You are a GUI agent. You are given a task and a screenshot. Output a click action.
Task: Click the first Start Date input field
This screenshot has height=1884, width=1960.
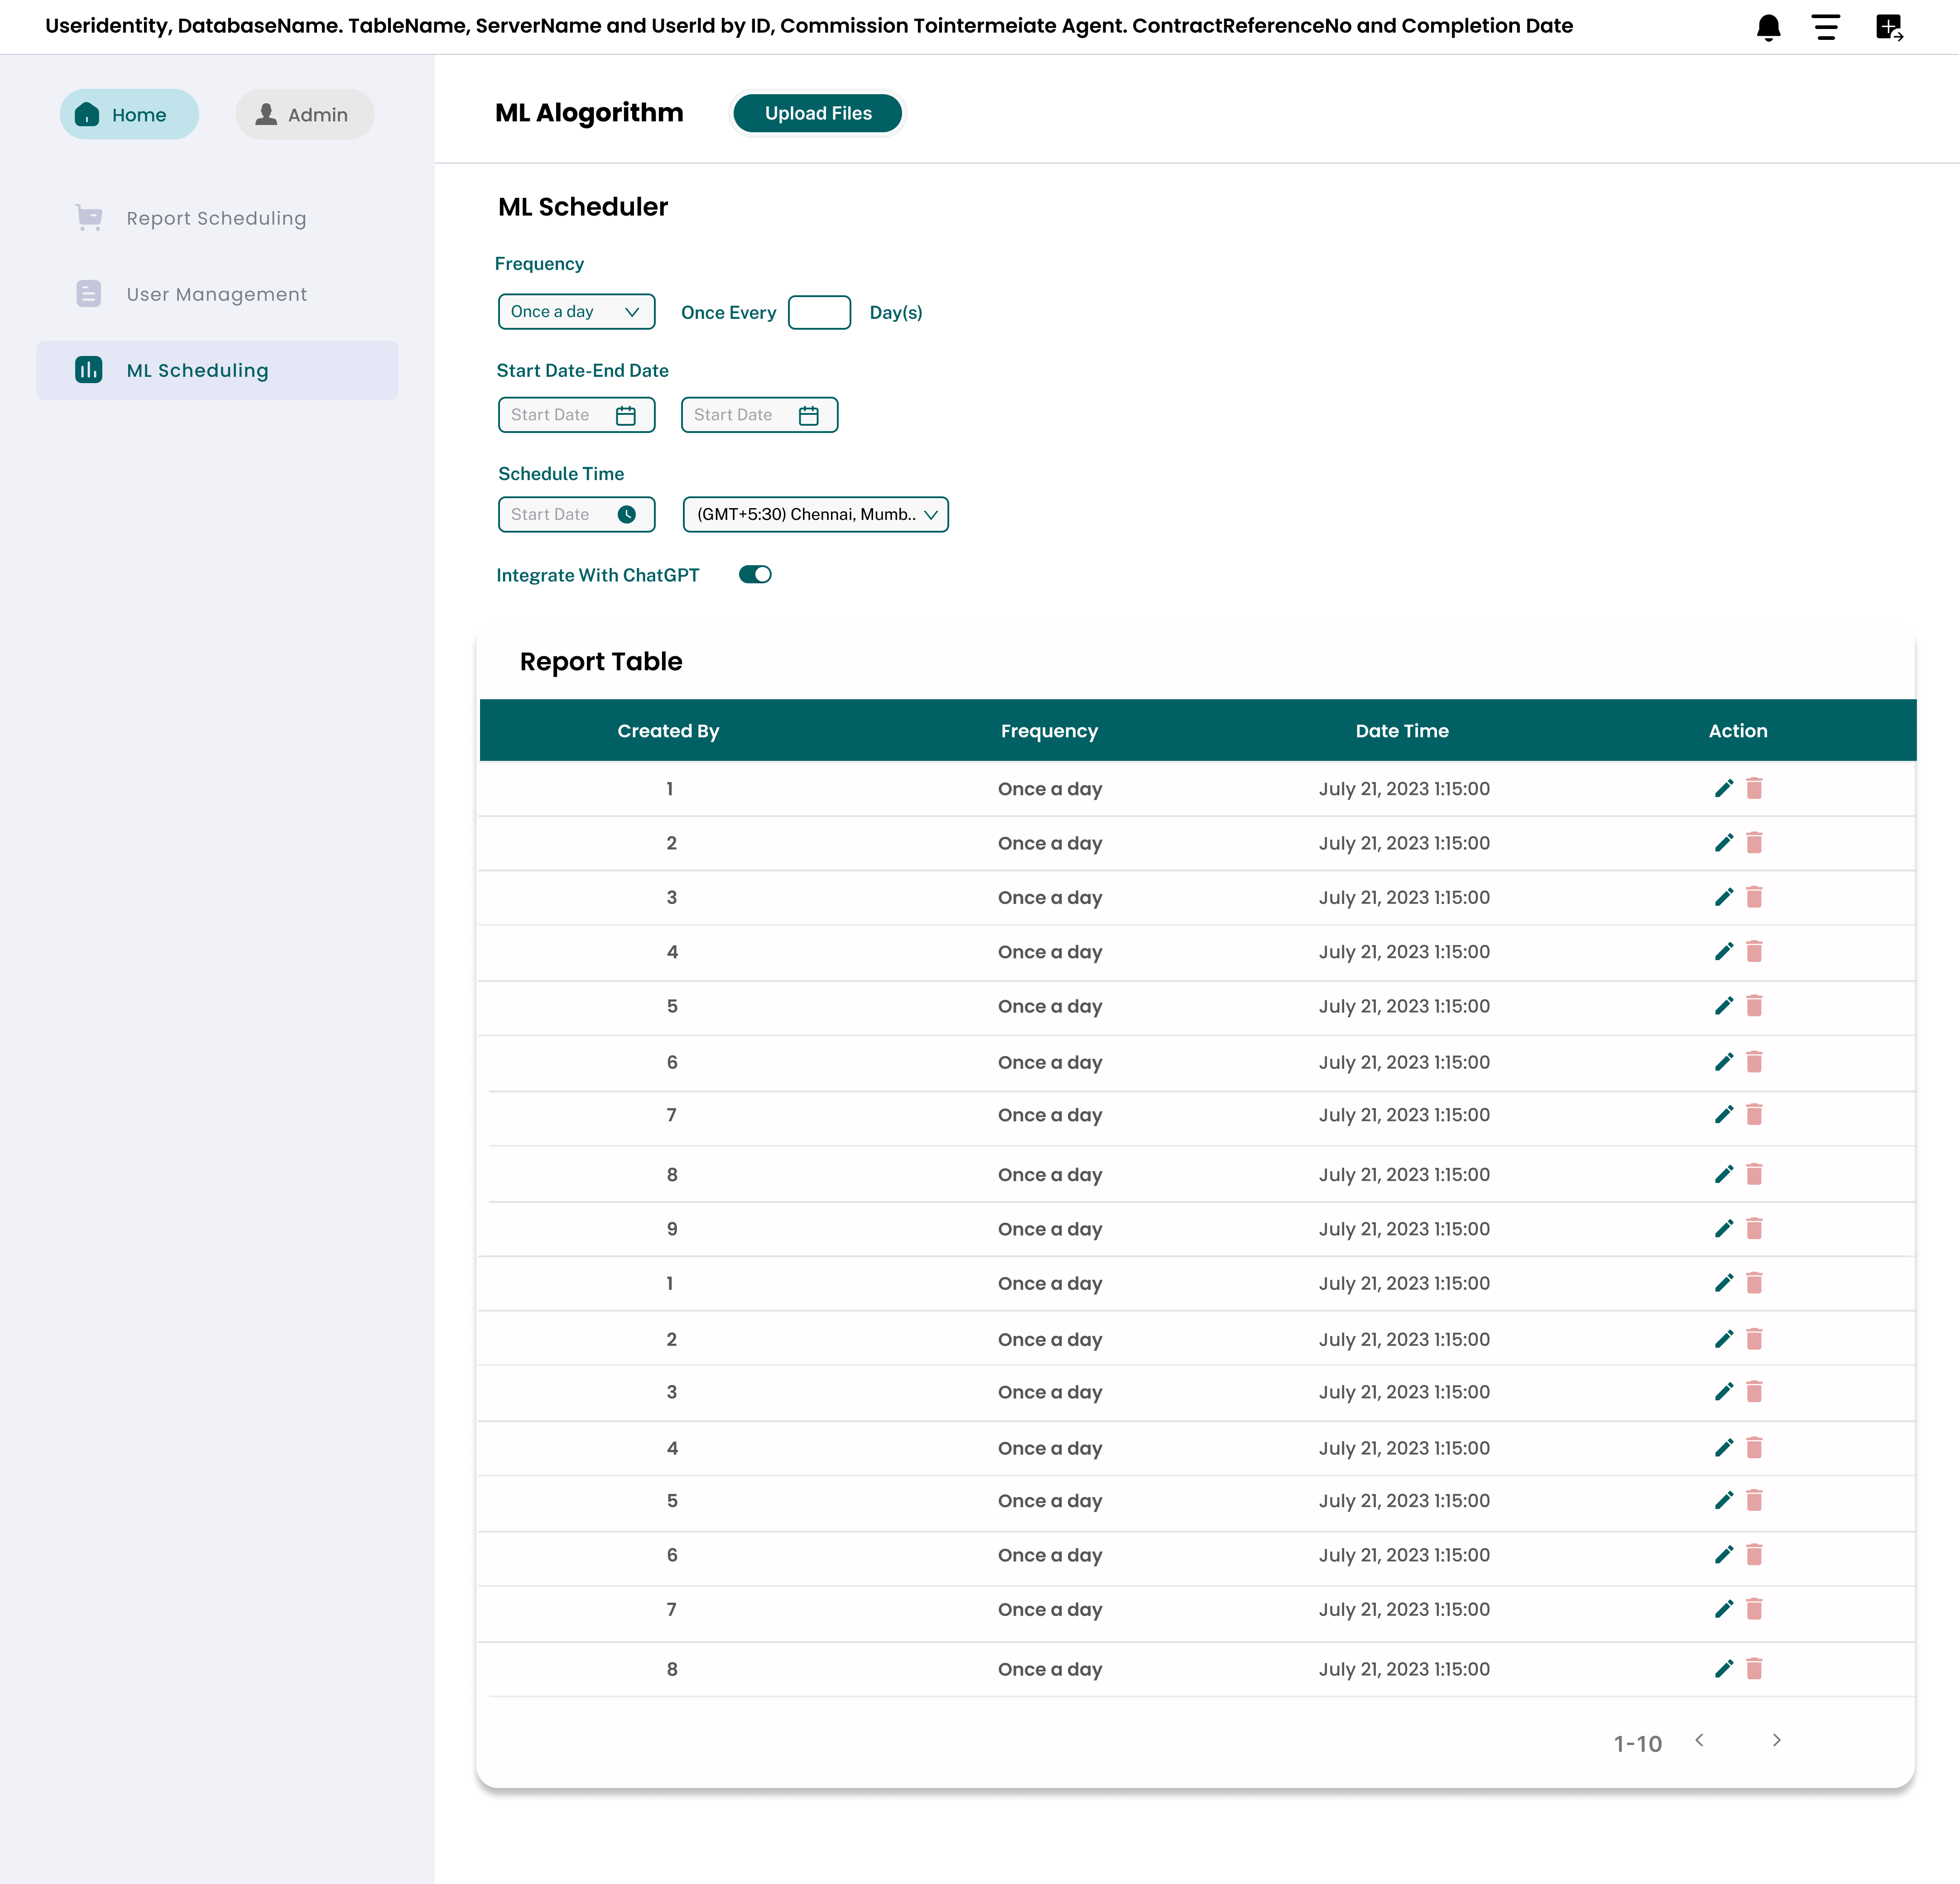point(576,415)
